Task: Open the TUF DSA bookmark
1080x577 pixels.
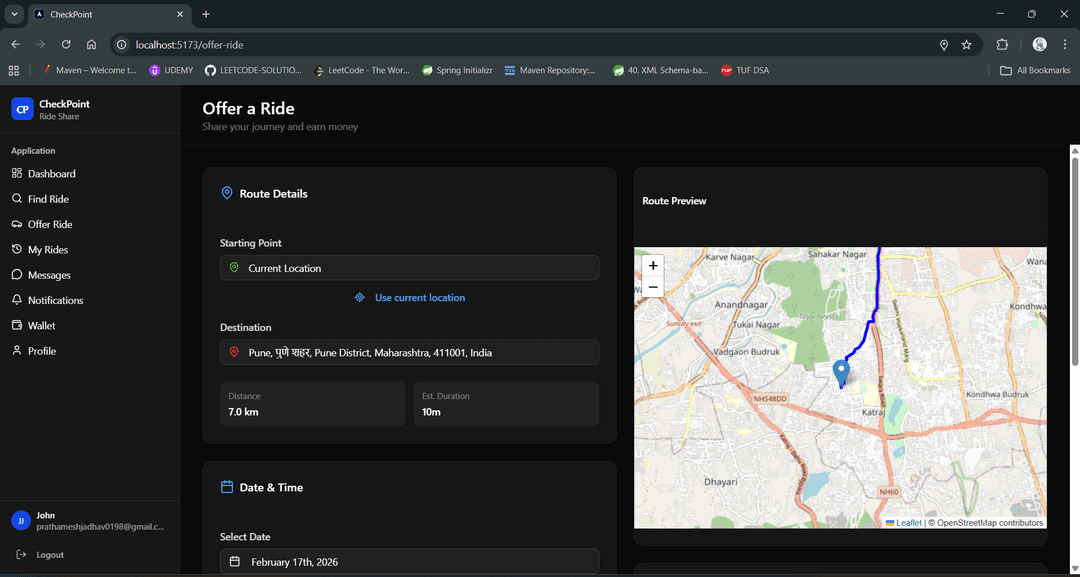Action: click(x=744, y=70)
